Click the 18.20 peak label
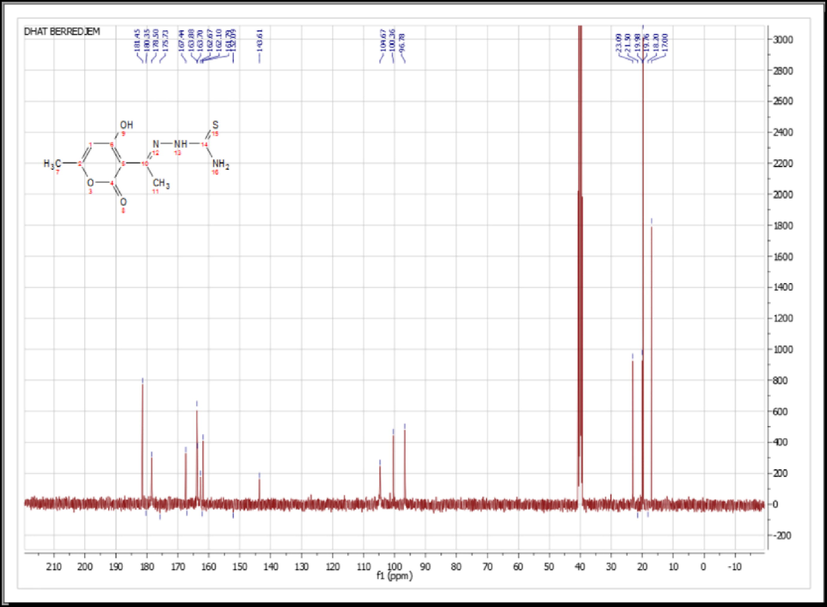 [x=656, y=42]
